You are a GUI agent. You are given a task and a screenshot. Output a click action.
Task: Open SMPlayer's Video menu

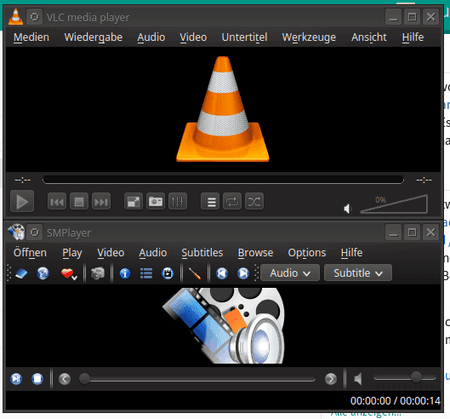pos(111,253)
